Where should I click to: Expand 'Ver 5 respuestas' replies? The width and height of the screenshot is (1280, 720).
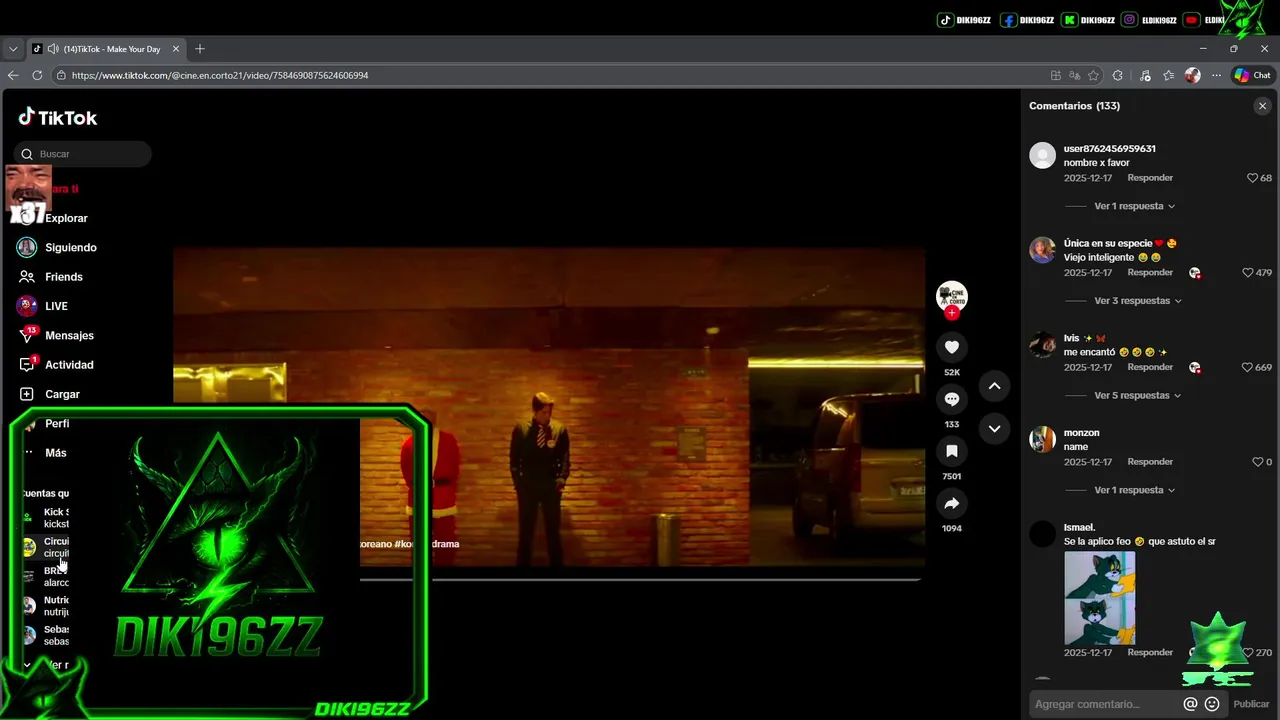(1138, 396)
